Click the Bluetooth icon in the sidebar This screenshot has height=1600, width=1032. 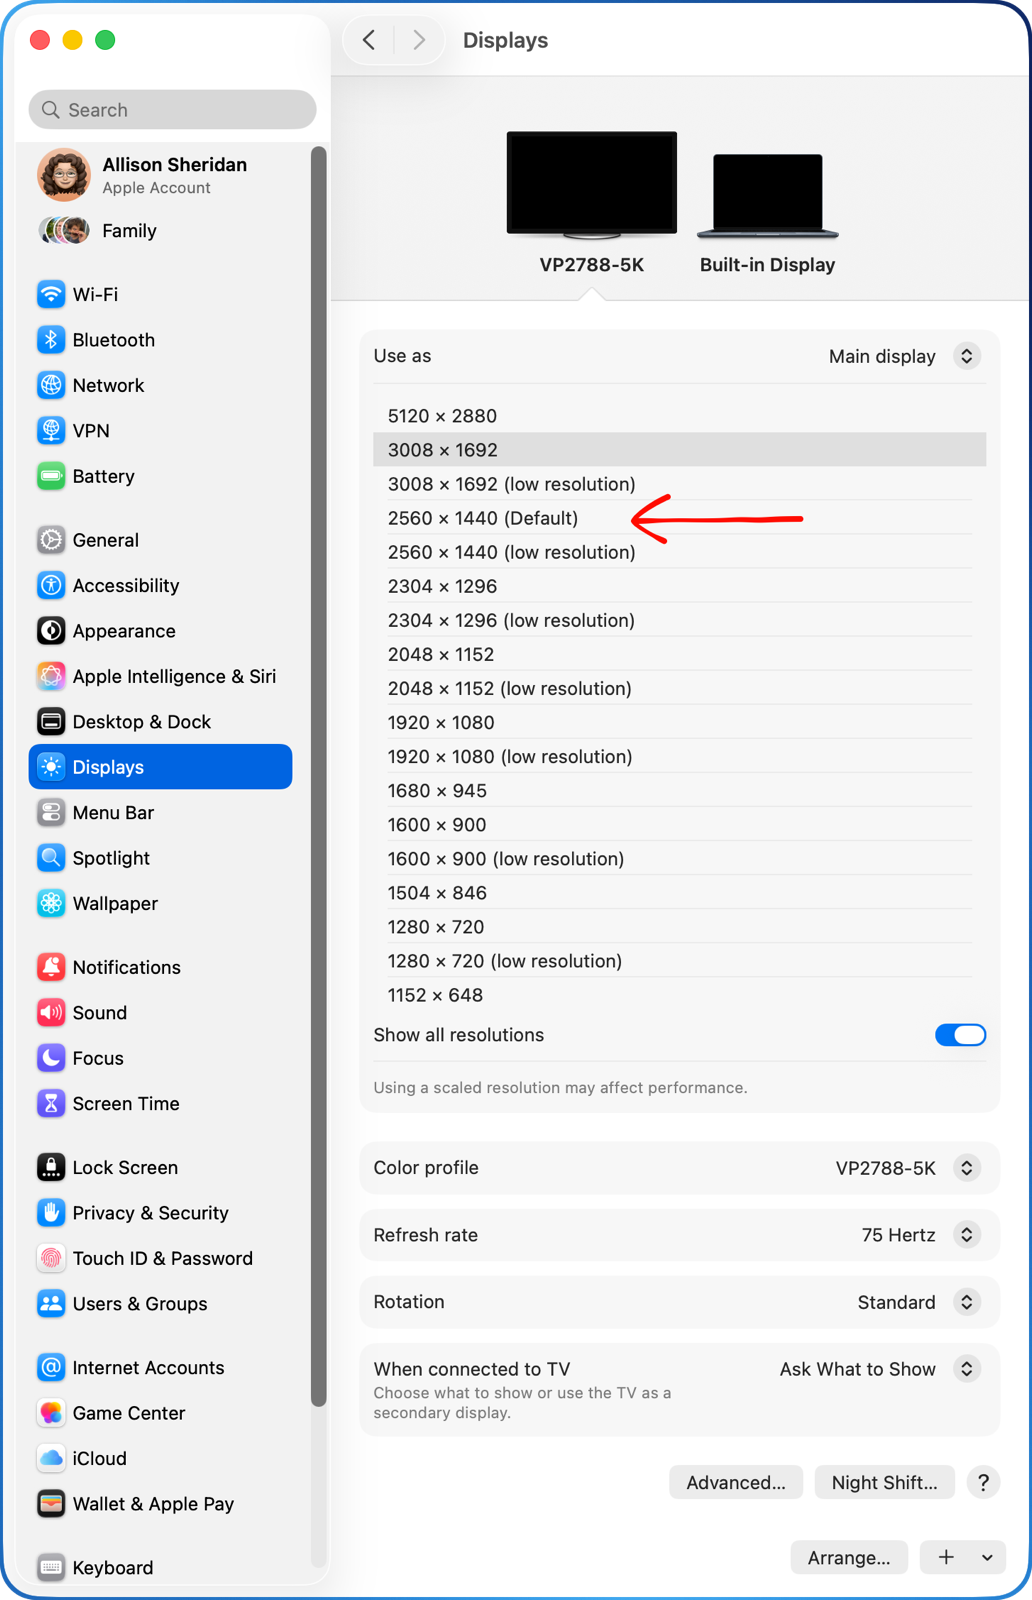tap(51, 340)
